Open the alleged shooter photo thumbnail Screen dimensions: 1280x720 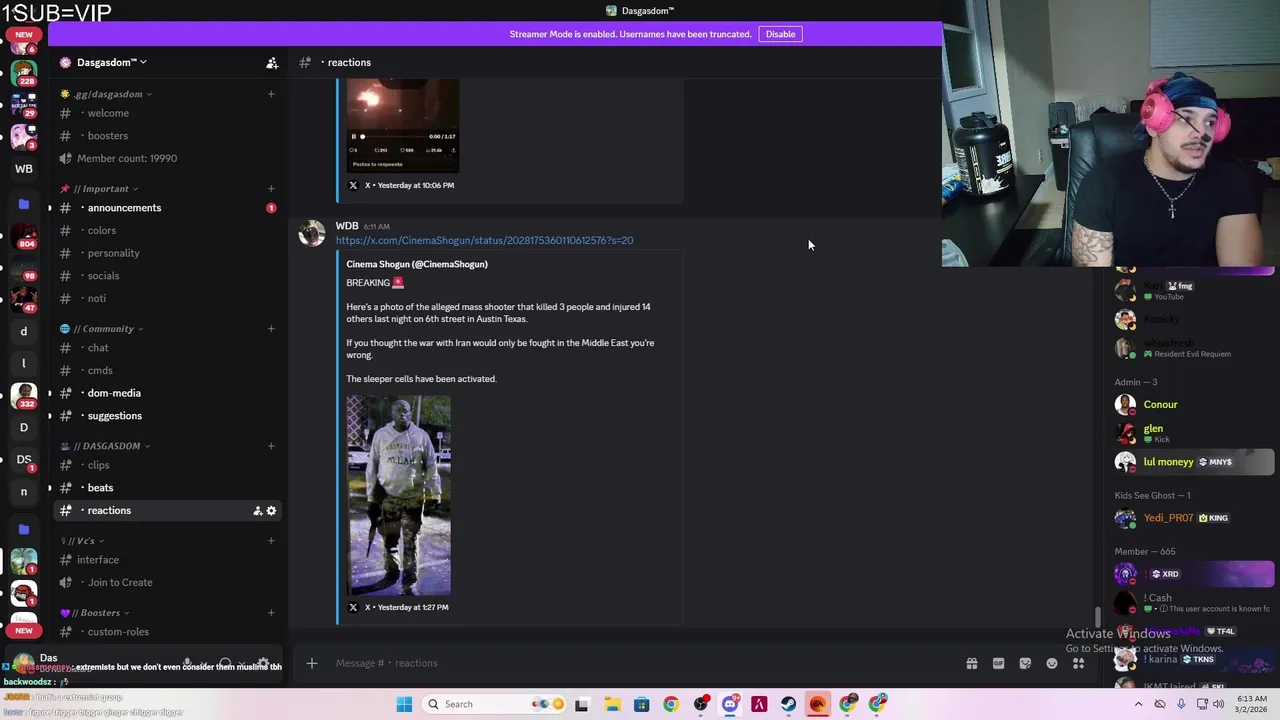coord(398,496)
